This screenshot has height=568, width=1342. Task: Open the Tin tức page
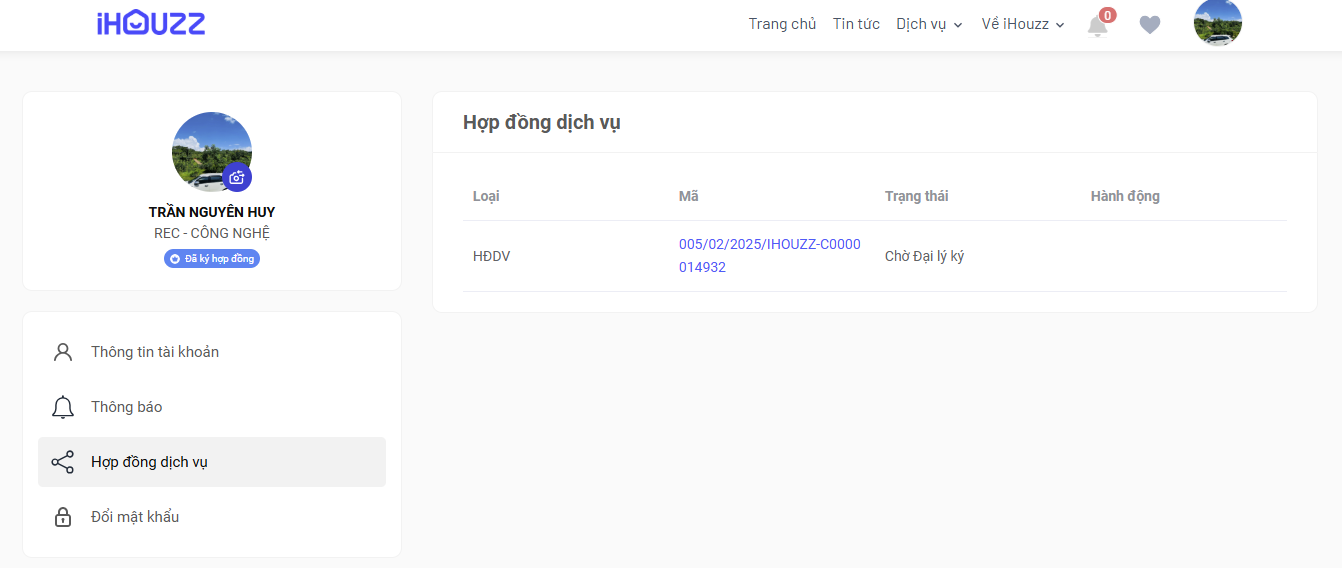click(856, 24)
